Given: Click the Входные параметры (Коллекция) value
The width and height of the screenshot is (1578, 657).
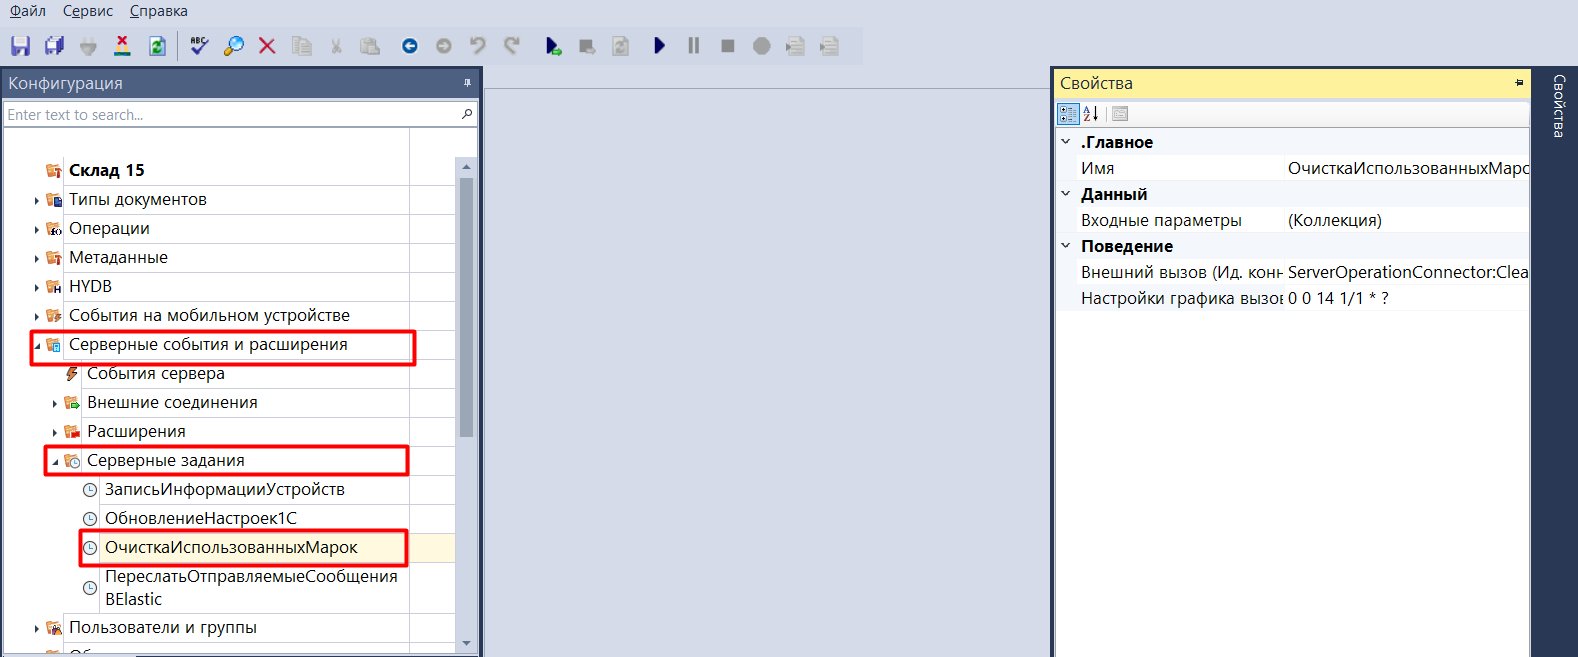Looking at the screenshot, I should pyautogui.click(x=1406, y=220).
